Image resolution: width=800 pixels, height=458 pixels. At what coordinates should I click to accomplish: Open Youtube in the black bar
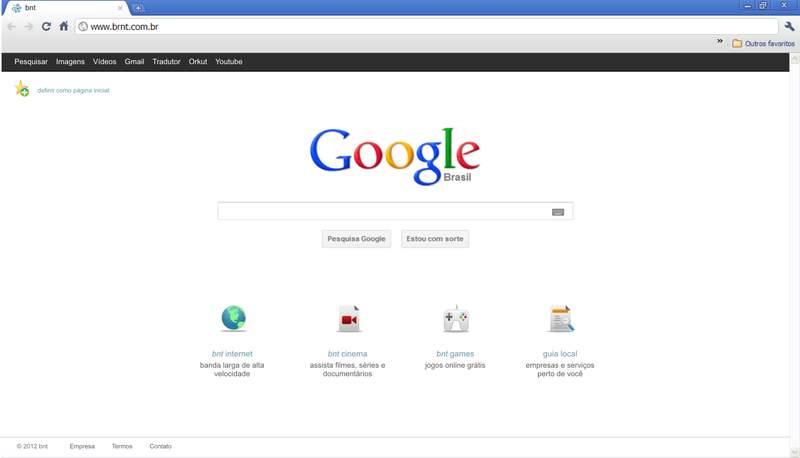click(x=229, y=62)
